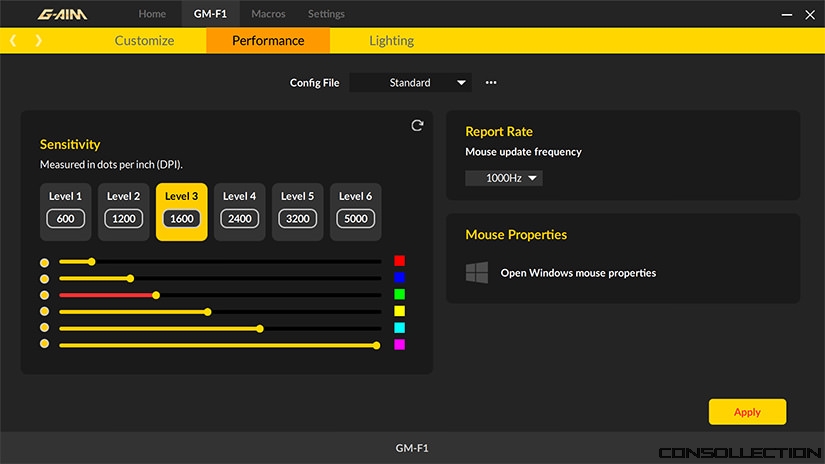Click the fourth DPI slider handle
The height and width of the screenshot is (464, 825).
208,312
